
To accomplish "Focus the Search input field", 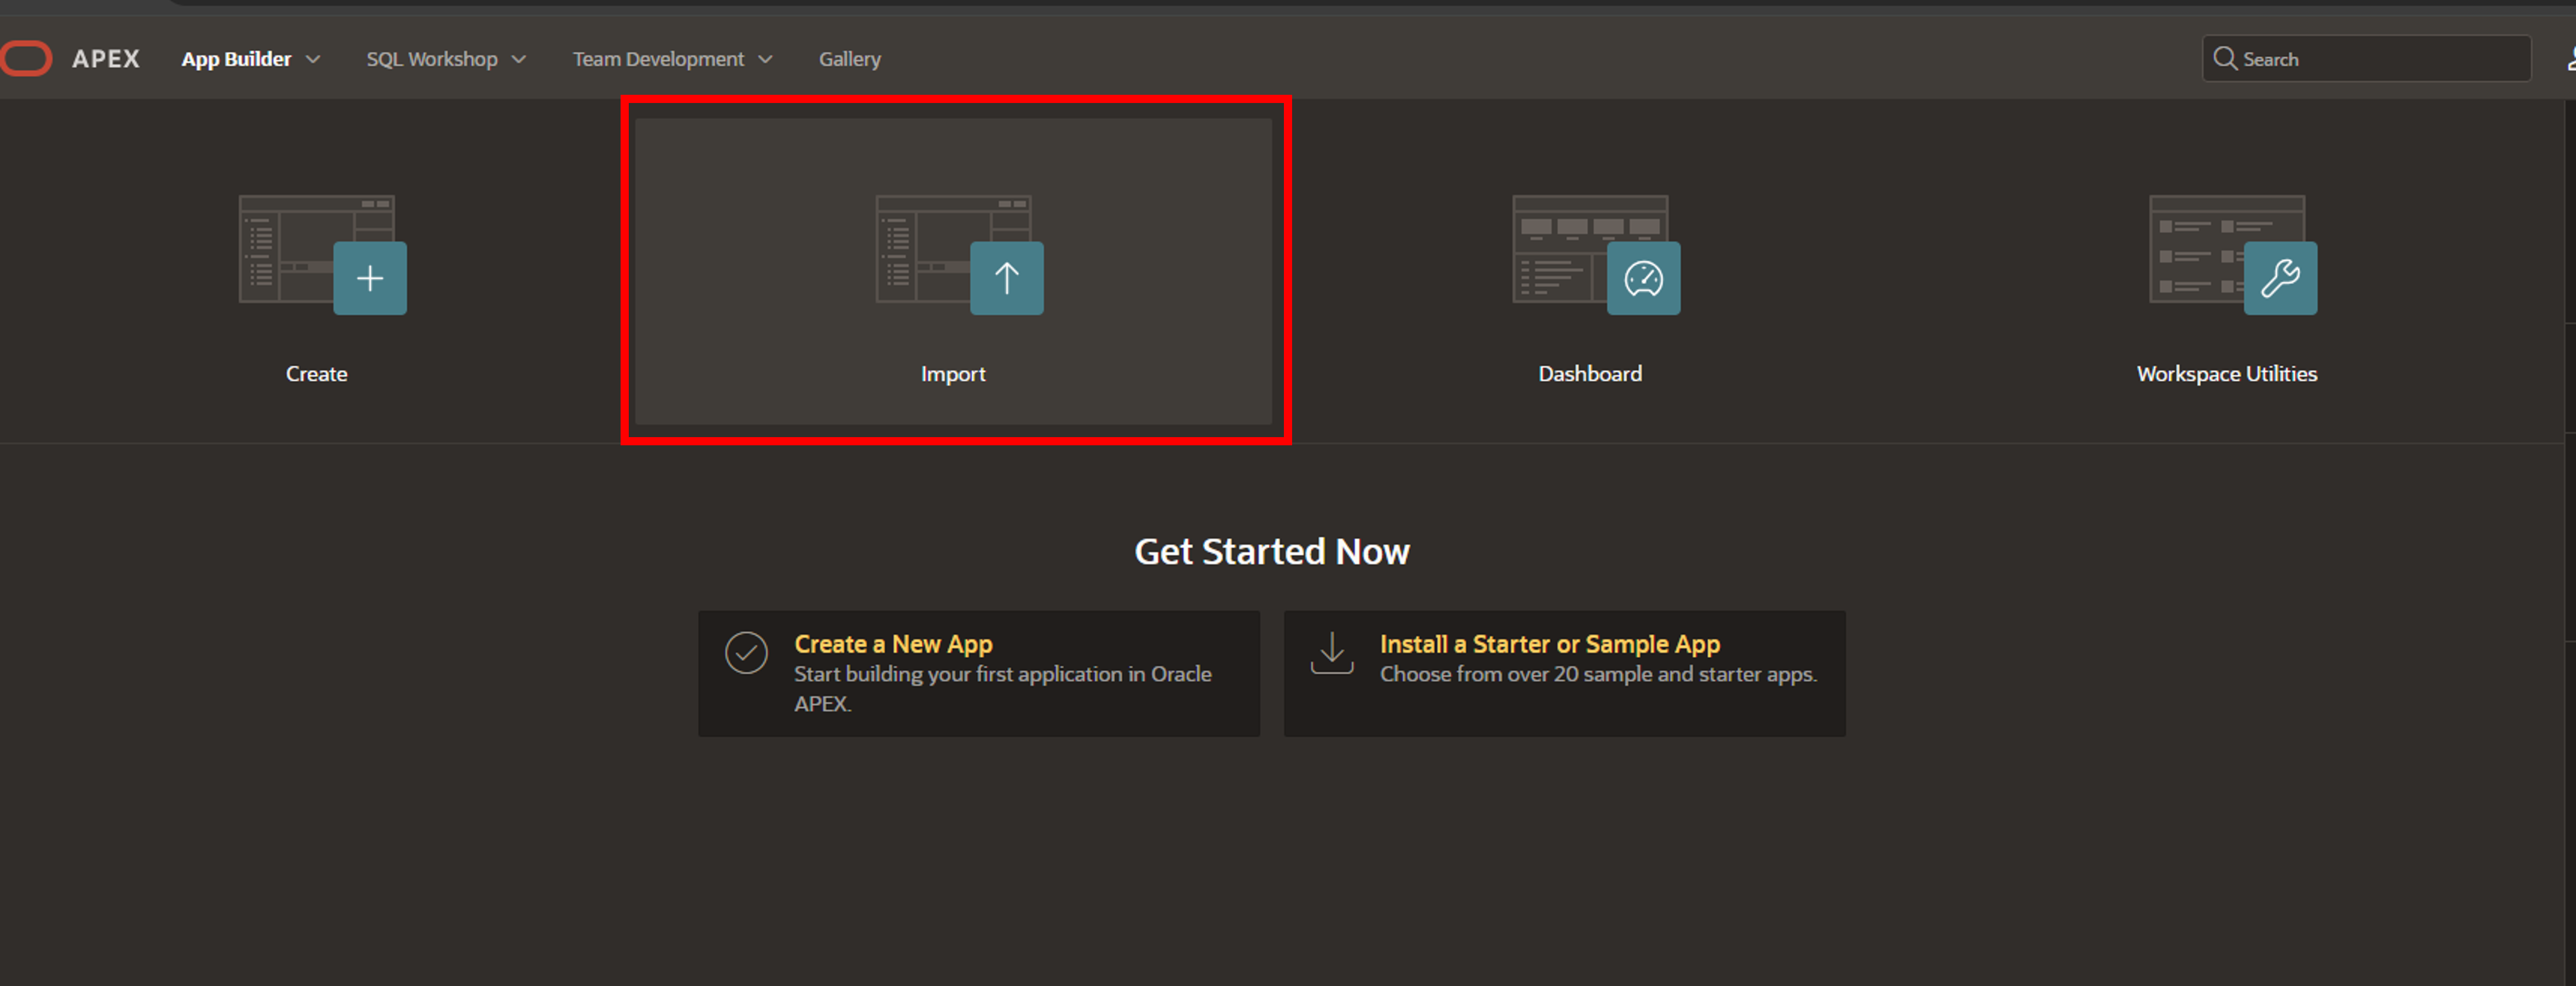I will click(2380, 59).
